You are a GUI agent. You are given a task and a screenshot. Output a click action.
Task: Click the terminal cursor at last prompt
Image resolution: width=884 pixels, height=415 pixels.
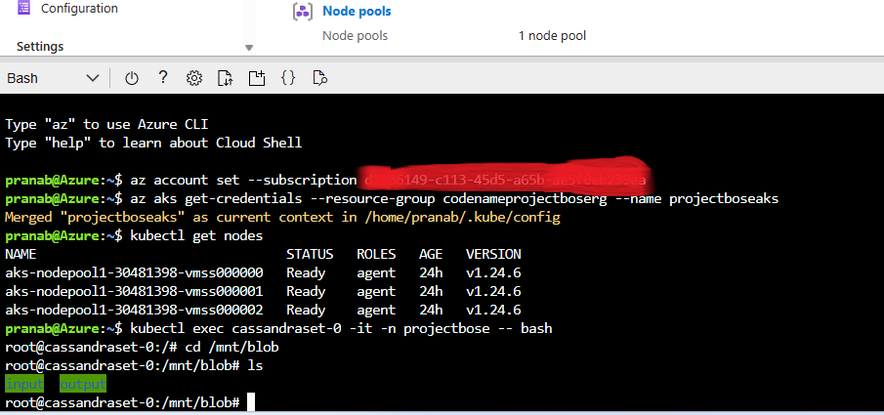251,403
